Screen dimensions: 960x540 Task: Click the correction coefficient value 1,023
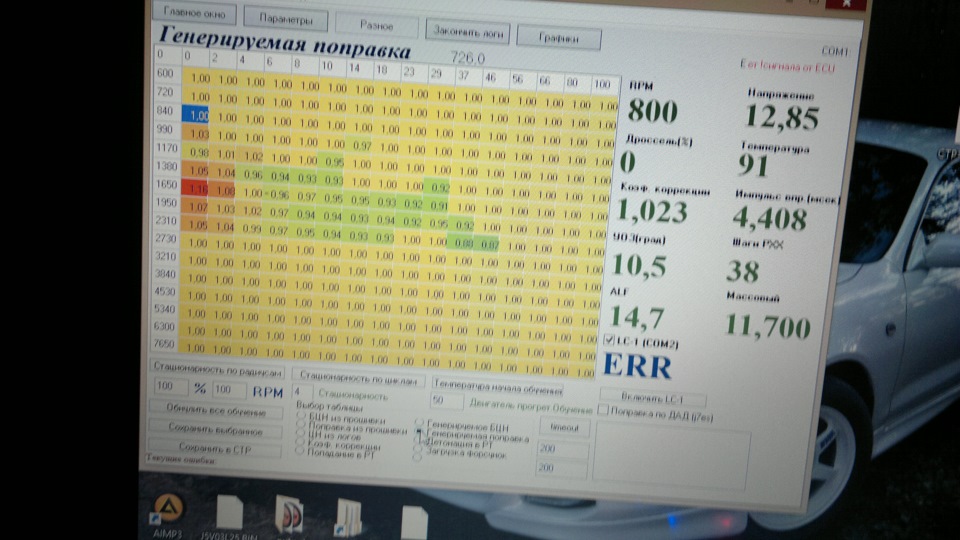[x=651, y=211]
